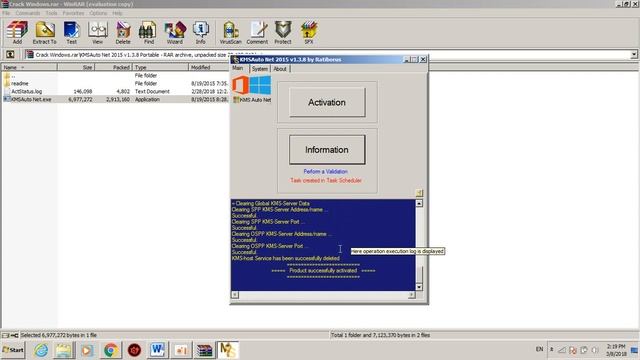
Task: Open the media player taskbar icon
Action: pos(87,350)
